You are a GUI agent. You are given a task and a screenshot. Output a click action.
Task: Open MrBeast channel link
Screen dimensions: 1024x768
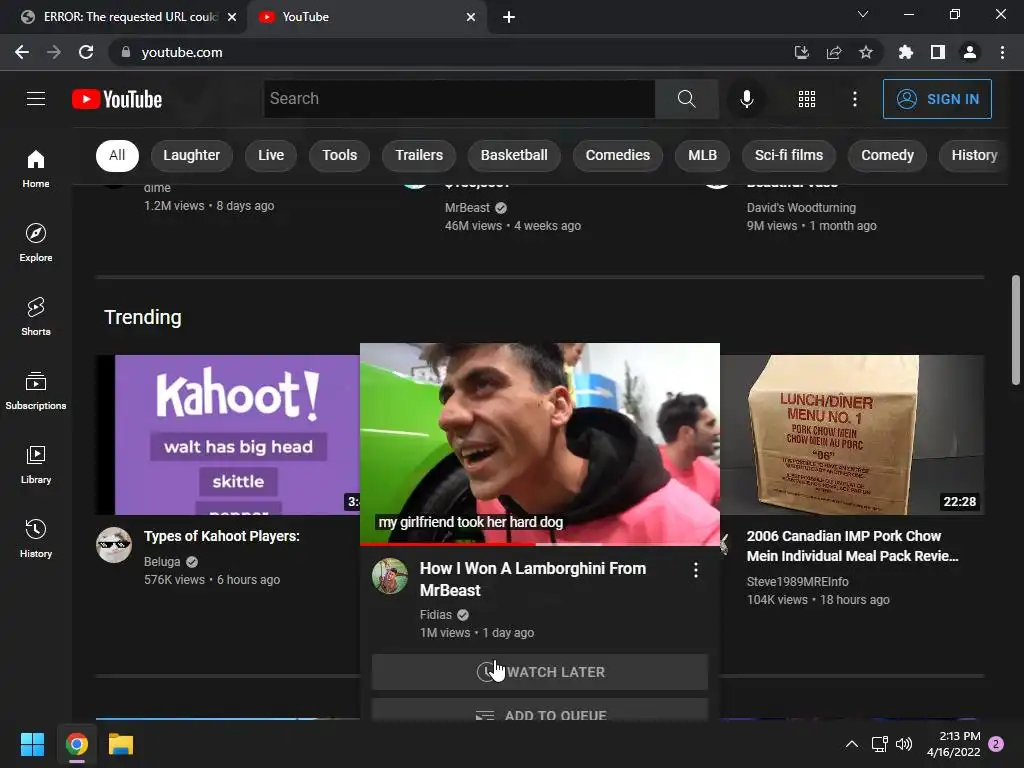[467, 208]
